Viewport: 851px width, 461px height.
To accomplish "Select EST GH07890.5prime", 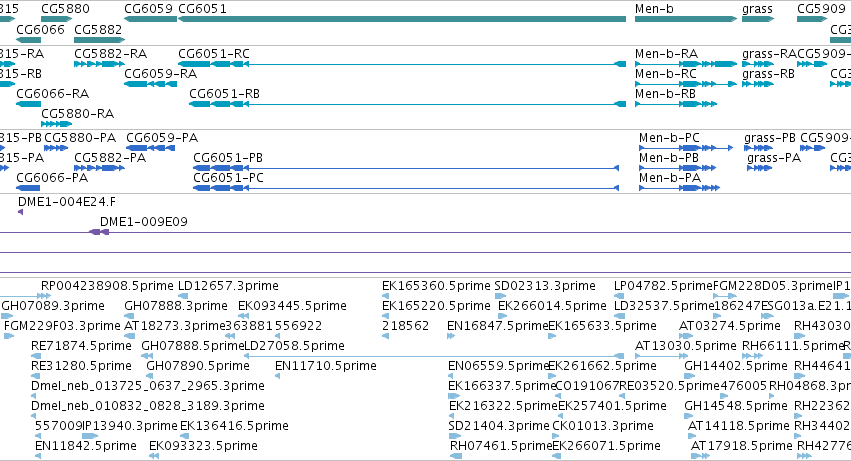I will [x=198, y=367].
